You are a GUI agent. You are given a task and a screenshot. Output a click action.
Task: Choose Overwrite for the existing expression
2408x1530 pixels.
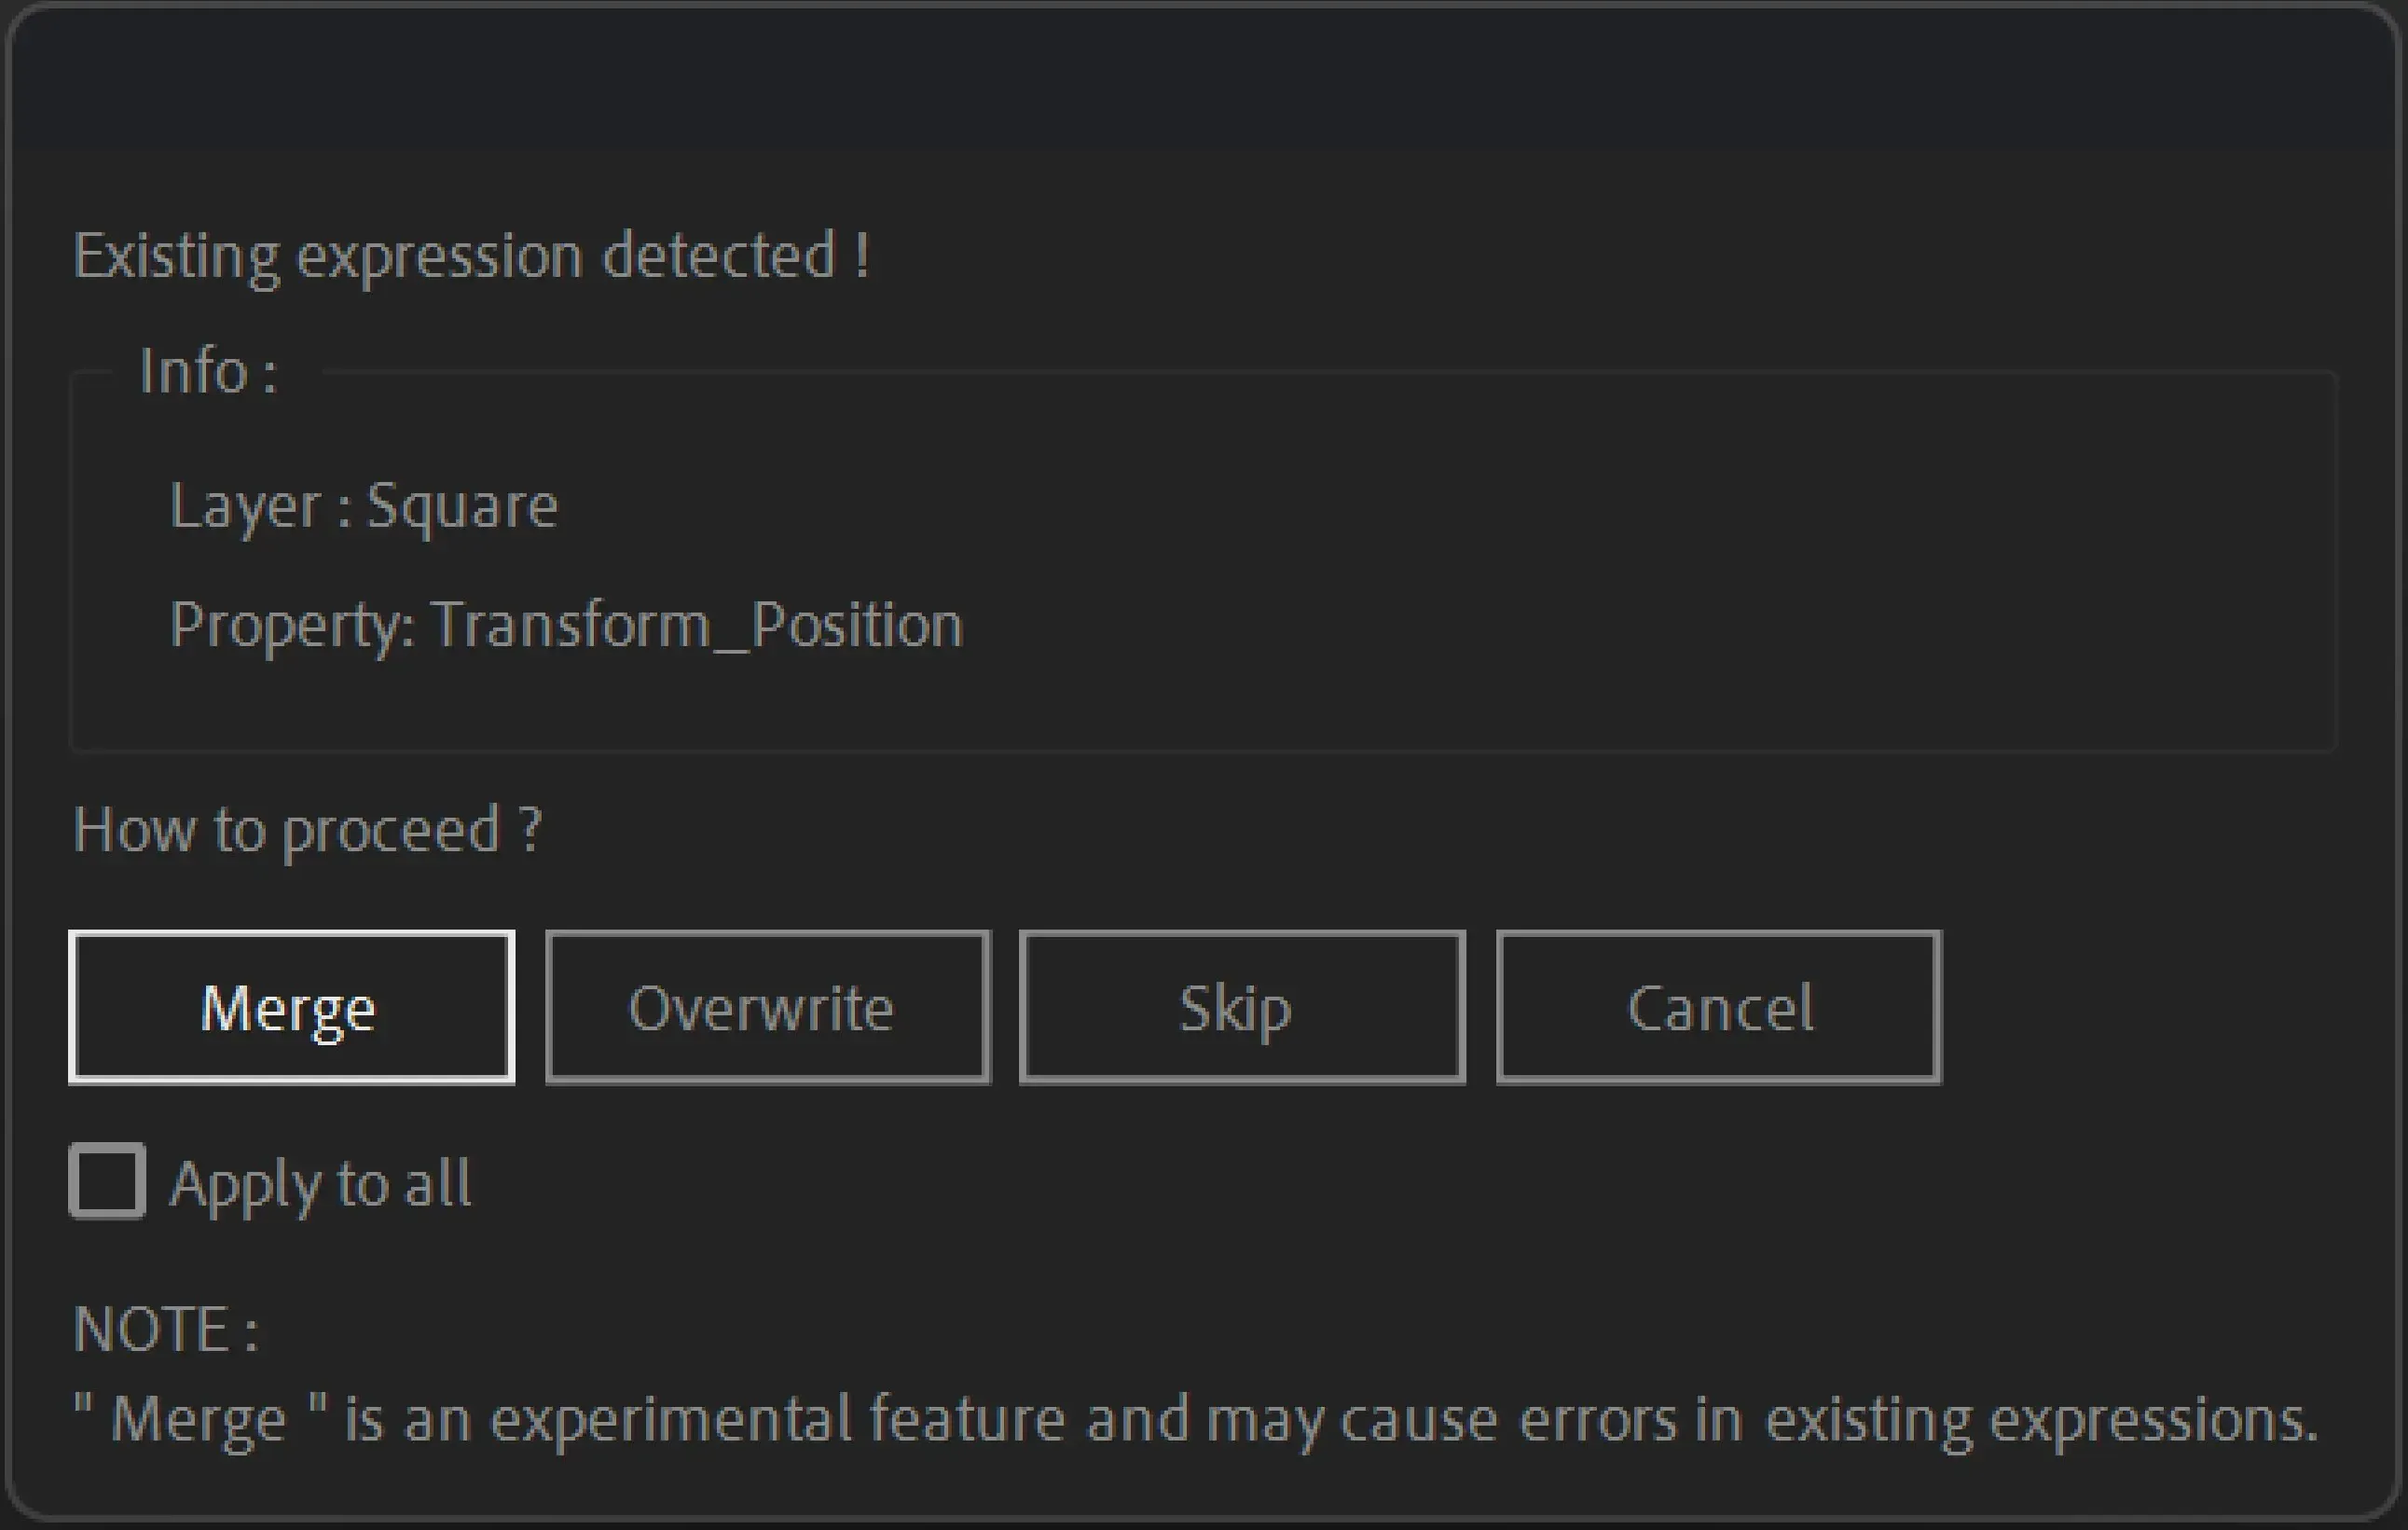[x=768, y=1007]
